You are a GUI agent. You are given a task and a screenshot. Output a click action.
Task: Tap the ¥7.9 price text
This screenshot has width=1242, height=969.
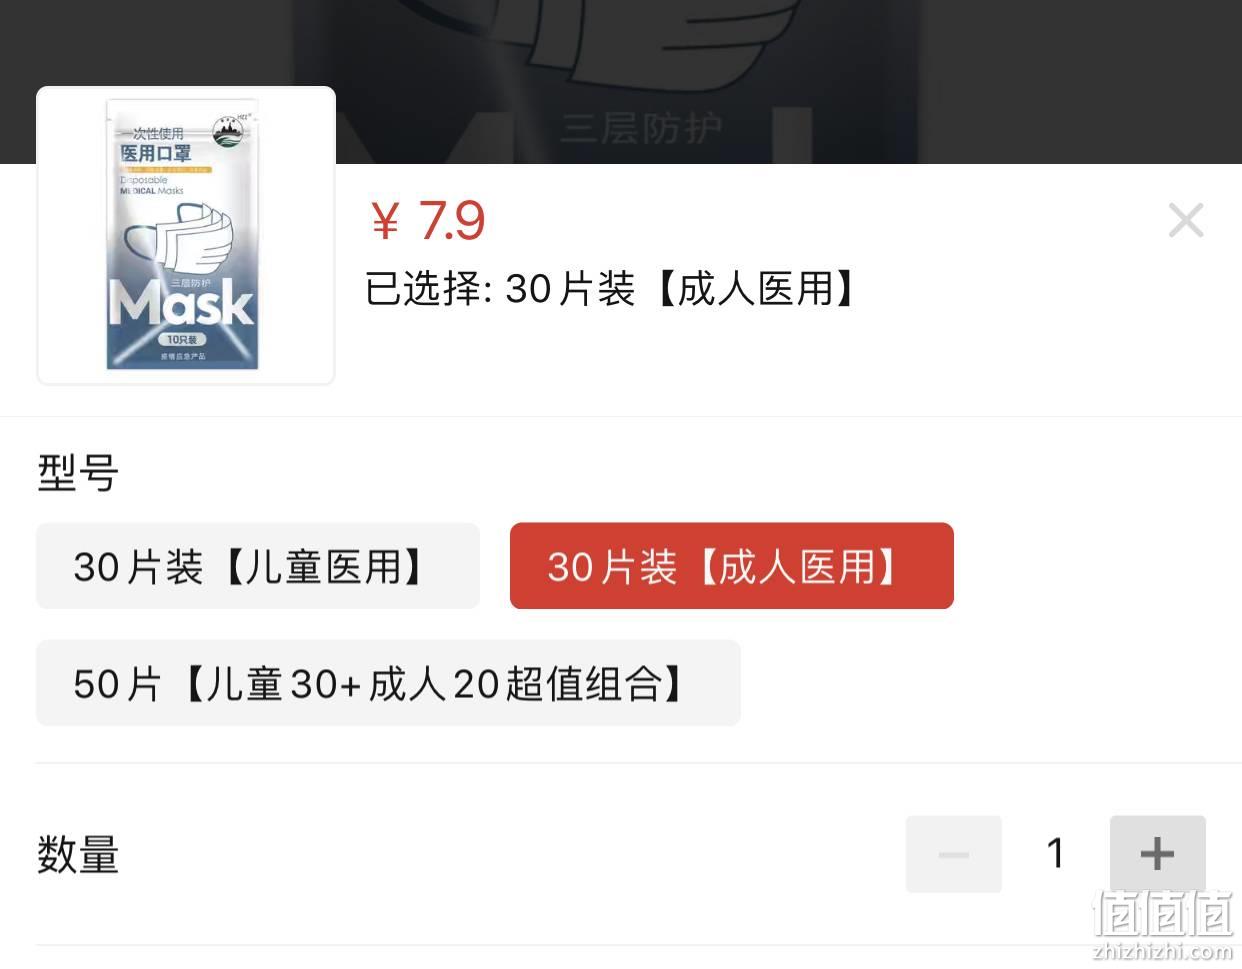point(428,221)
